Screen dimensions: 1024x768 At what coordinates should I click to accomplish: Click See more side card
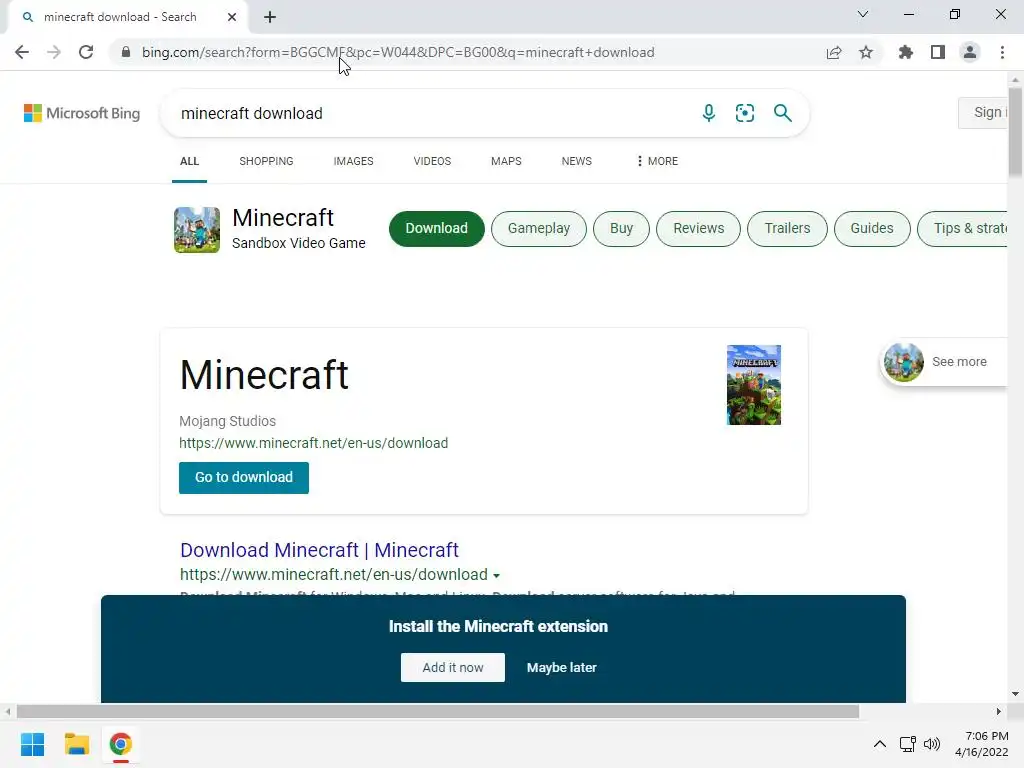tap(944, 362)
